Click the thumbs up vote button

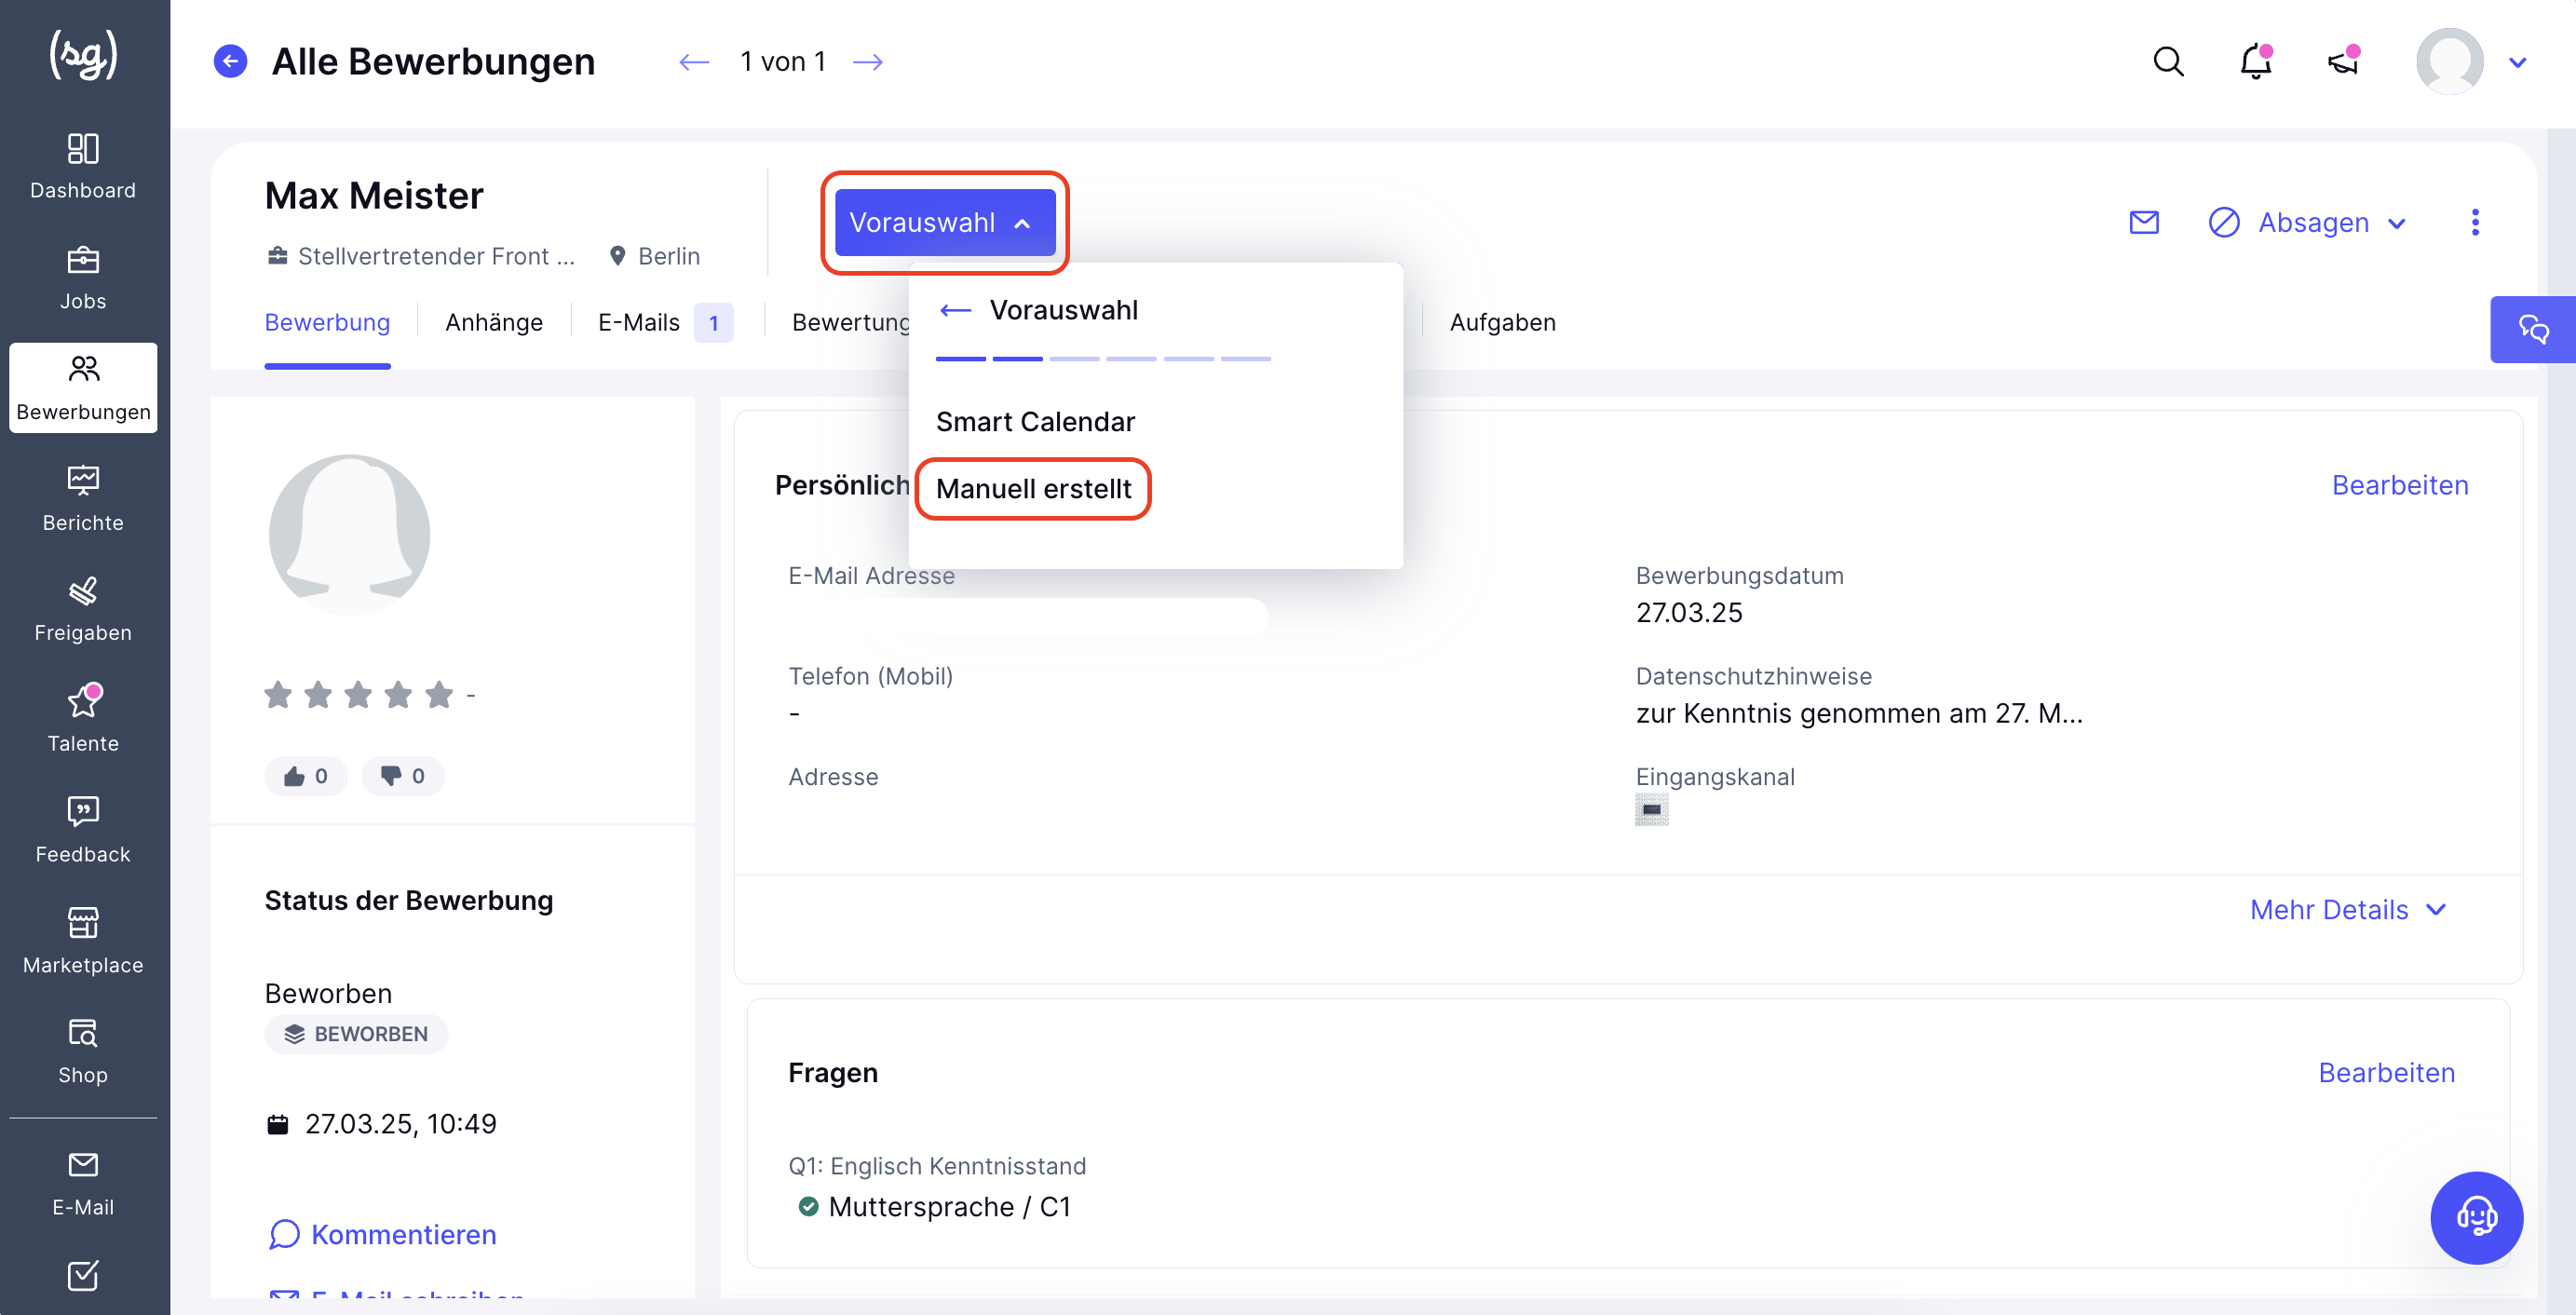(x=306, y=776)
